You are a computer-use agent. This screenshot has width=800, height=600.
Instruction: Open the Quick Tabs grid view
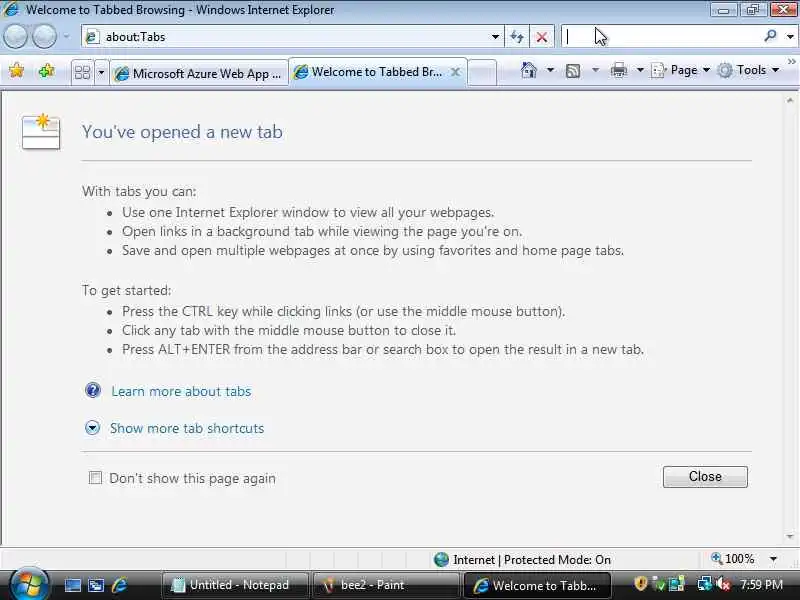pyautogui.click(x=82, y=72)
